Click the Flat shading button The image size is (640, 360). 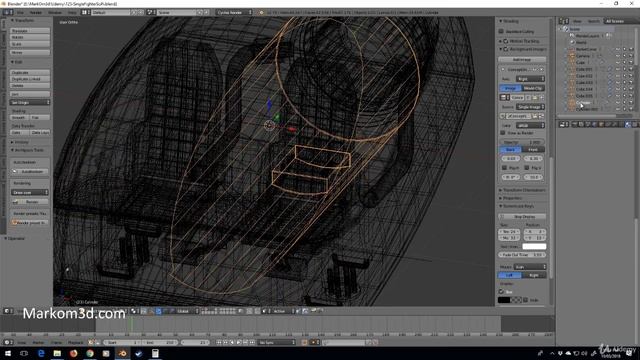[40, 118]
